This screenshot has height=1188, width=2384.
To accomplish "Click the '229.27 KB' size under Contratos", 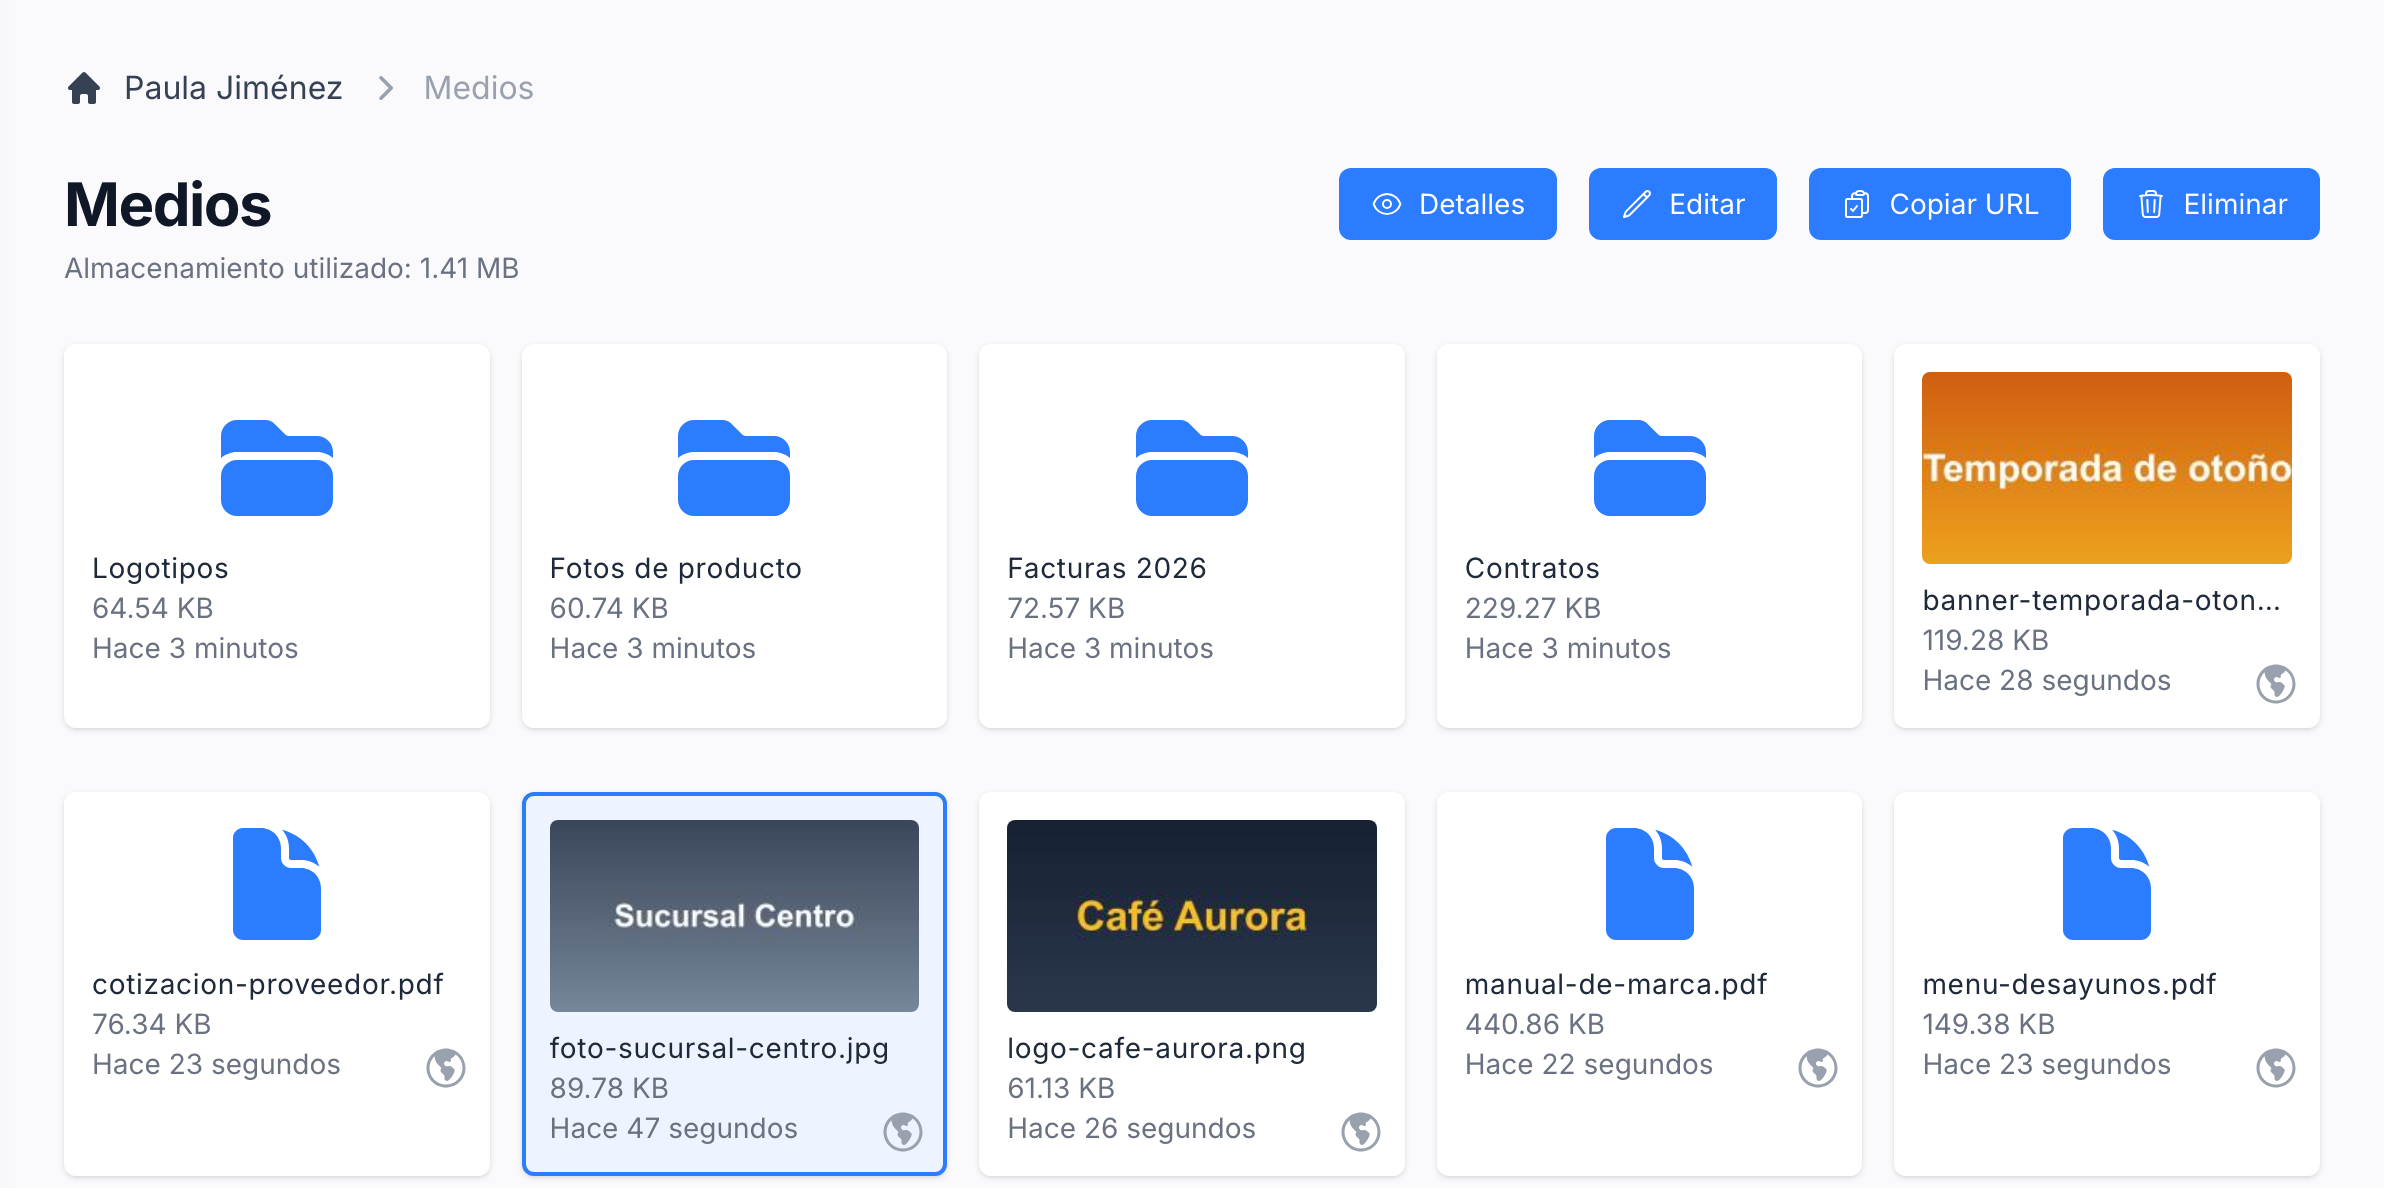I will (1533, 608).
